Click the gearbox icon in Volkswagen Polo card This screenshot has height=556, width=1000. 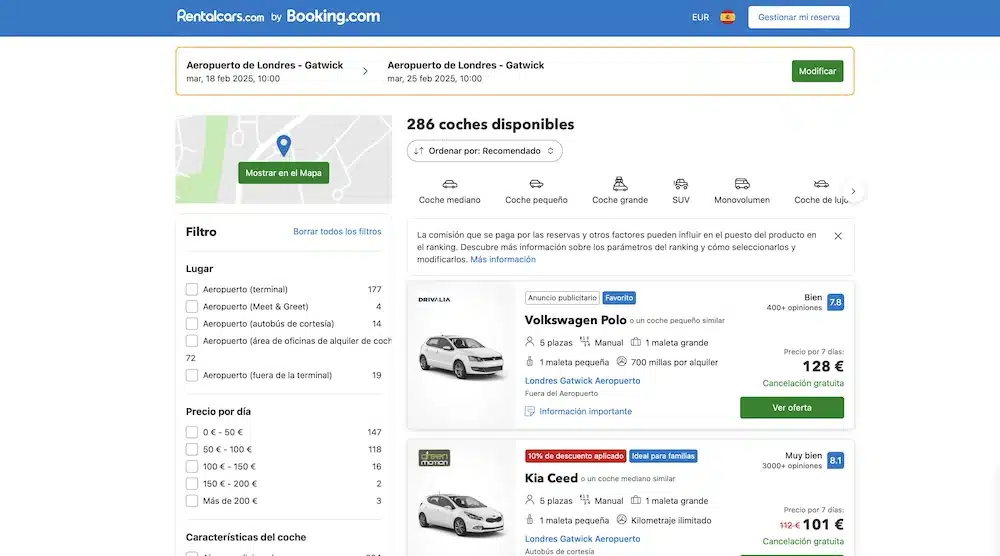(585, 342)
